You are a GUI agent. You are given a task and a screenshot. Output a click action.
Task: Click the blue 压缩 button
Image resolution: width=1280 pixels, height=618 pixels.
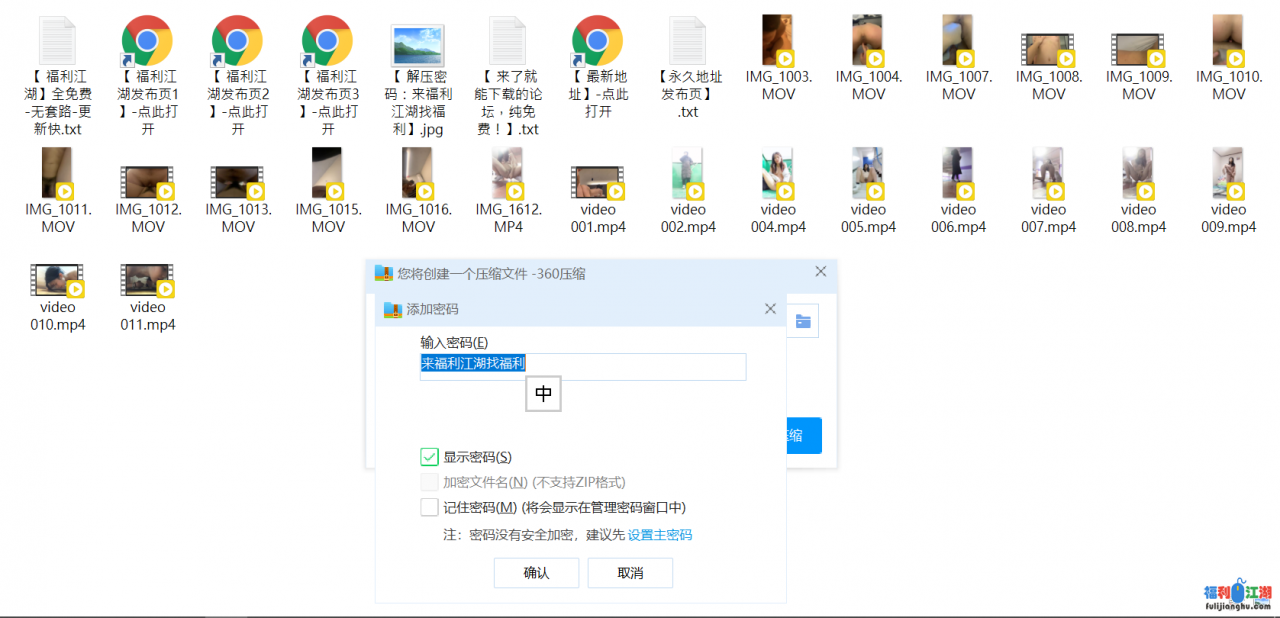801,435
